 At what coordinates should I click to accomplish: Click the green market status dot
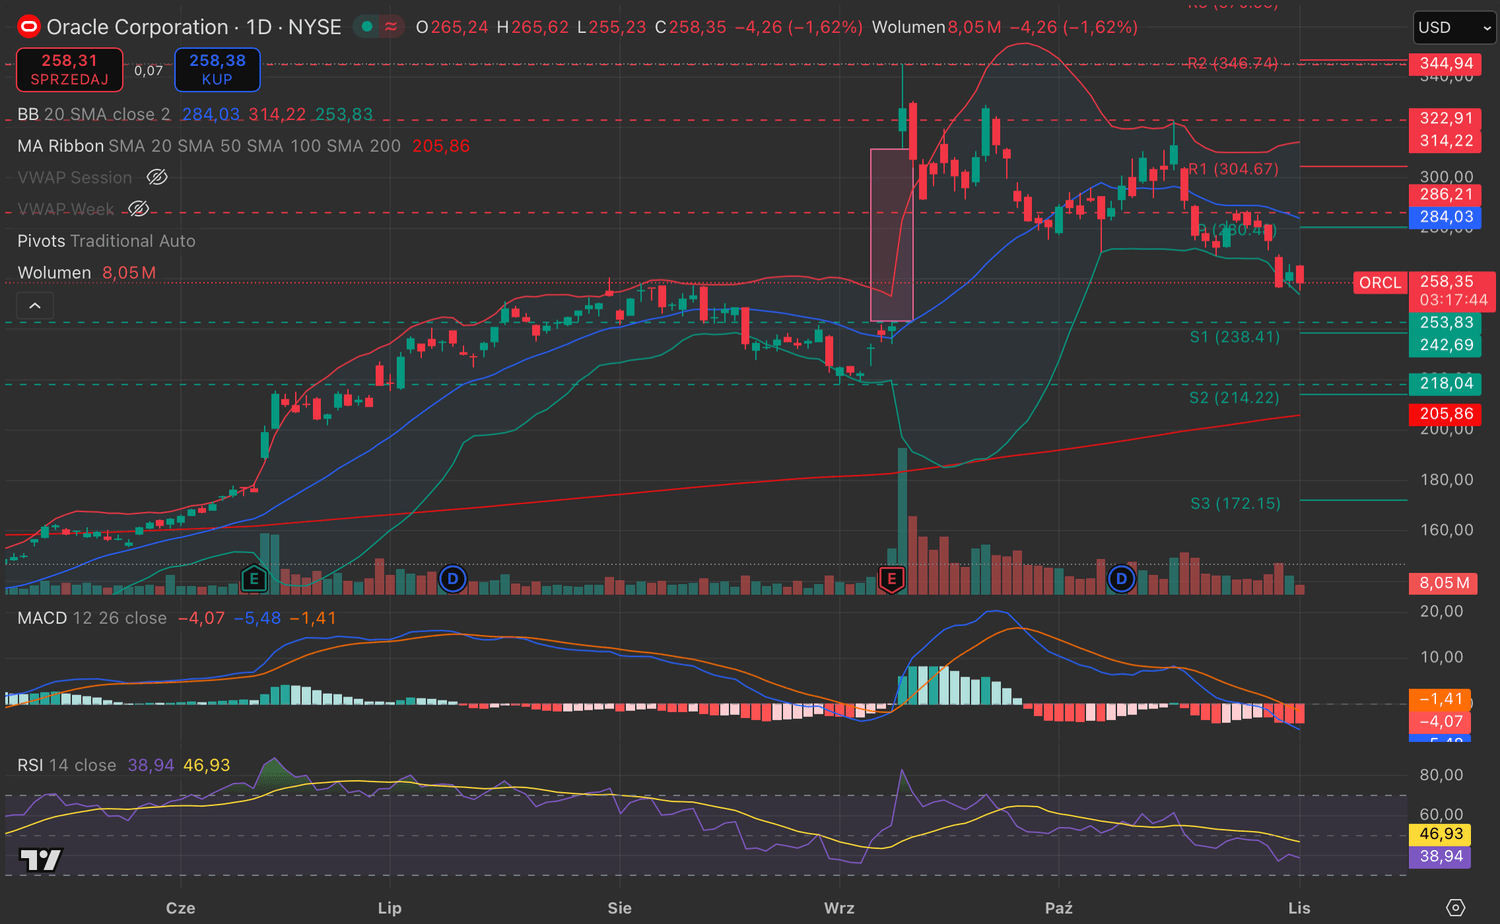[367, 27]
